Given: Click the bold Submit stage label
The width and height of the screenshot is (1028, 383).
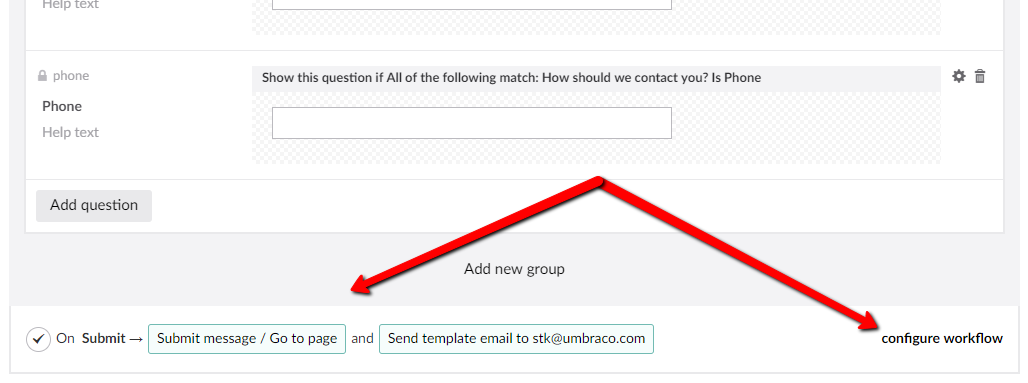Looking at the screenshot, I should (x=103, y=339).
